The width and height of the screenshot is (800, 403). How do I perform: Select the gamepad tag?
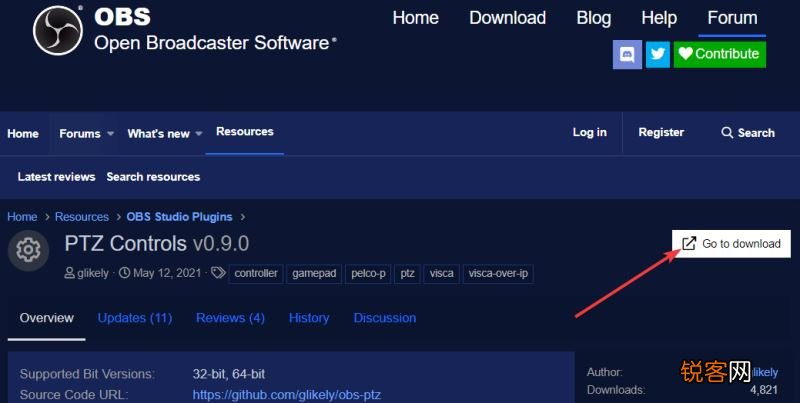314,273
